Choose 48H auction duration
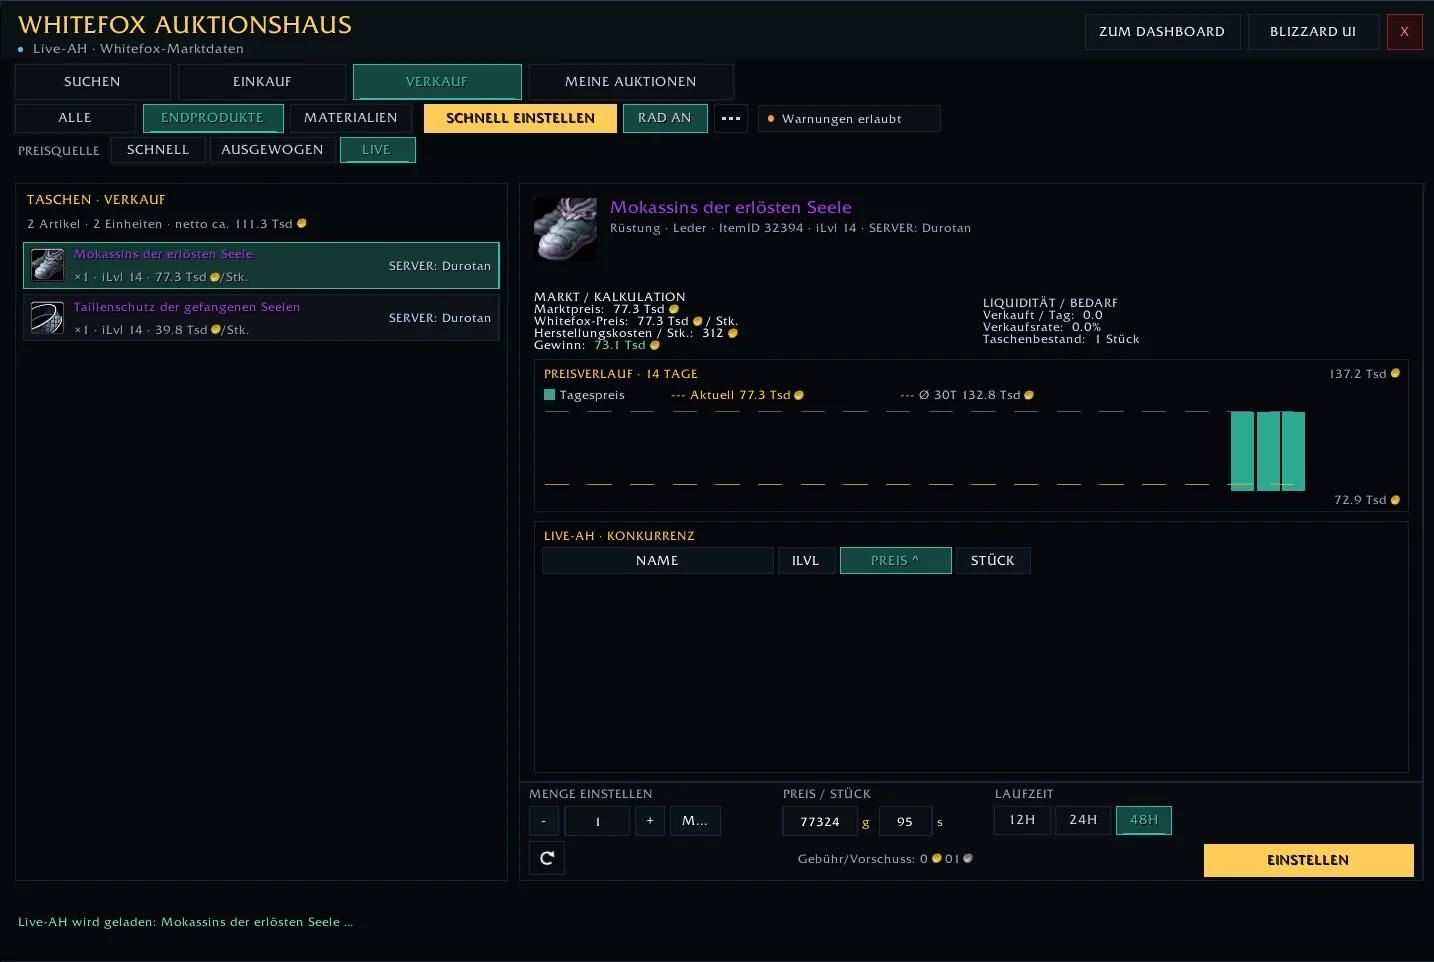This screenshot has width=1434, height=962. tap(1143, 820)
